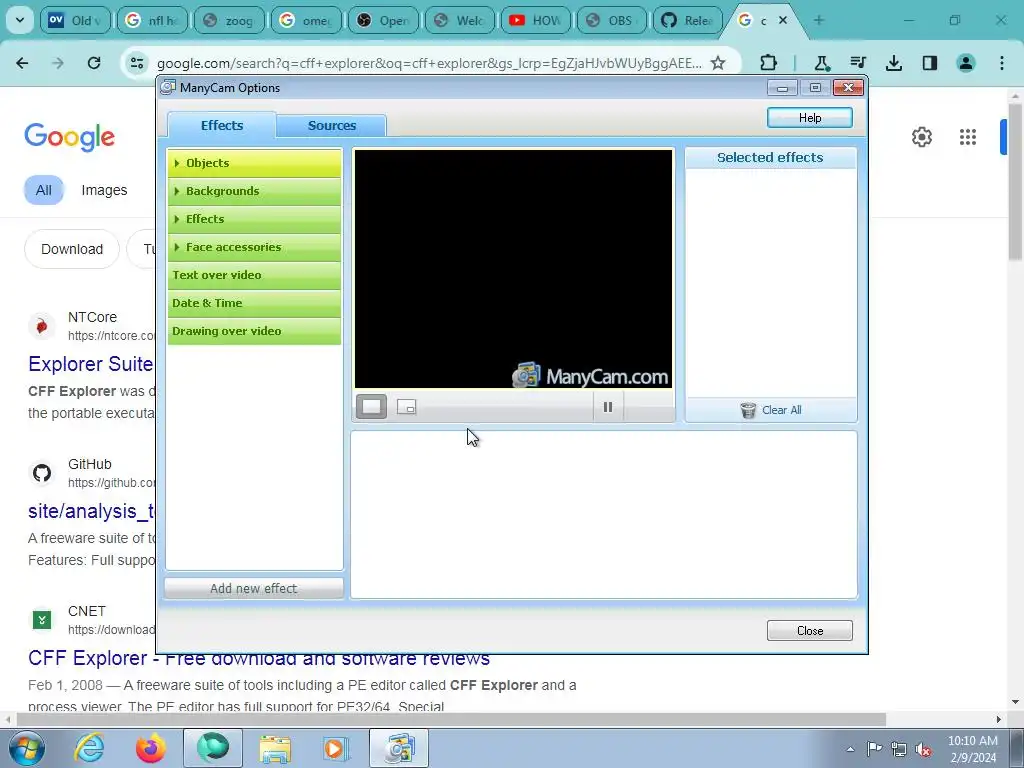
Task: Open the Explorer Suite result link
Action: [x=91, y=364]
